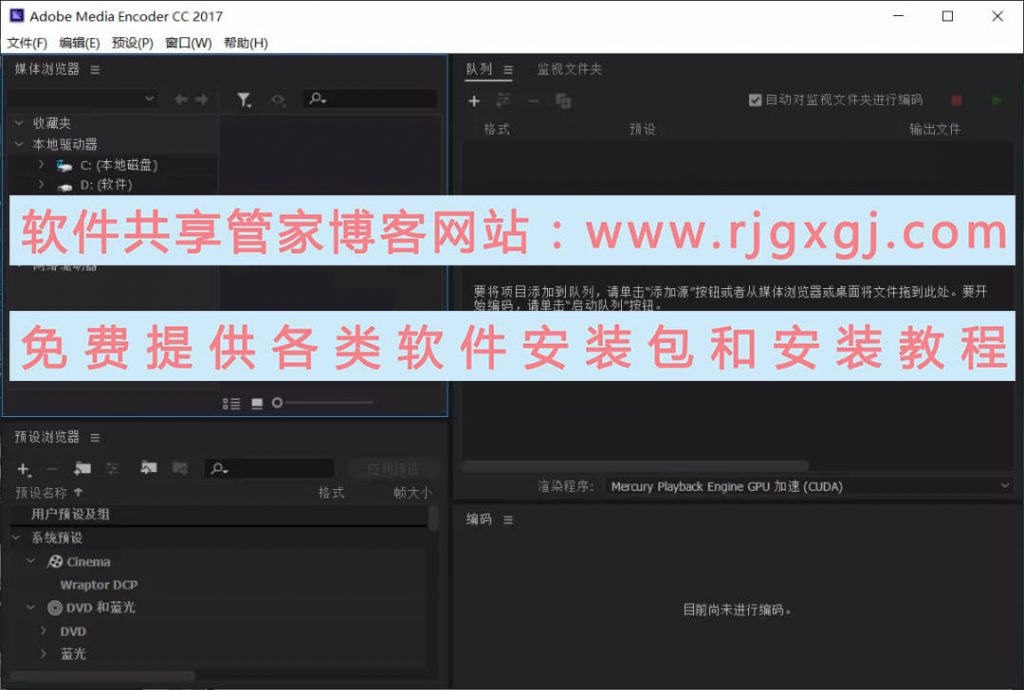Select the D: (软件) drive entry
This screenshot has width=1024, height=690.
tap(106, 185)
